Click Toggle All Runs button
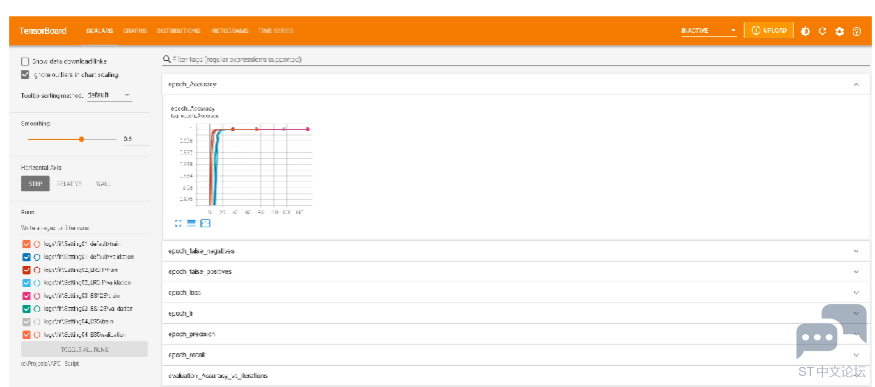 point(84,350)
